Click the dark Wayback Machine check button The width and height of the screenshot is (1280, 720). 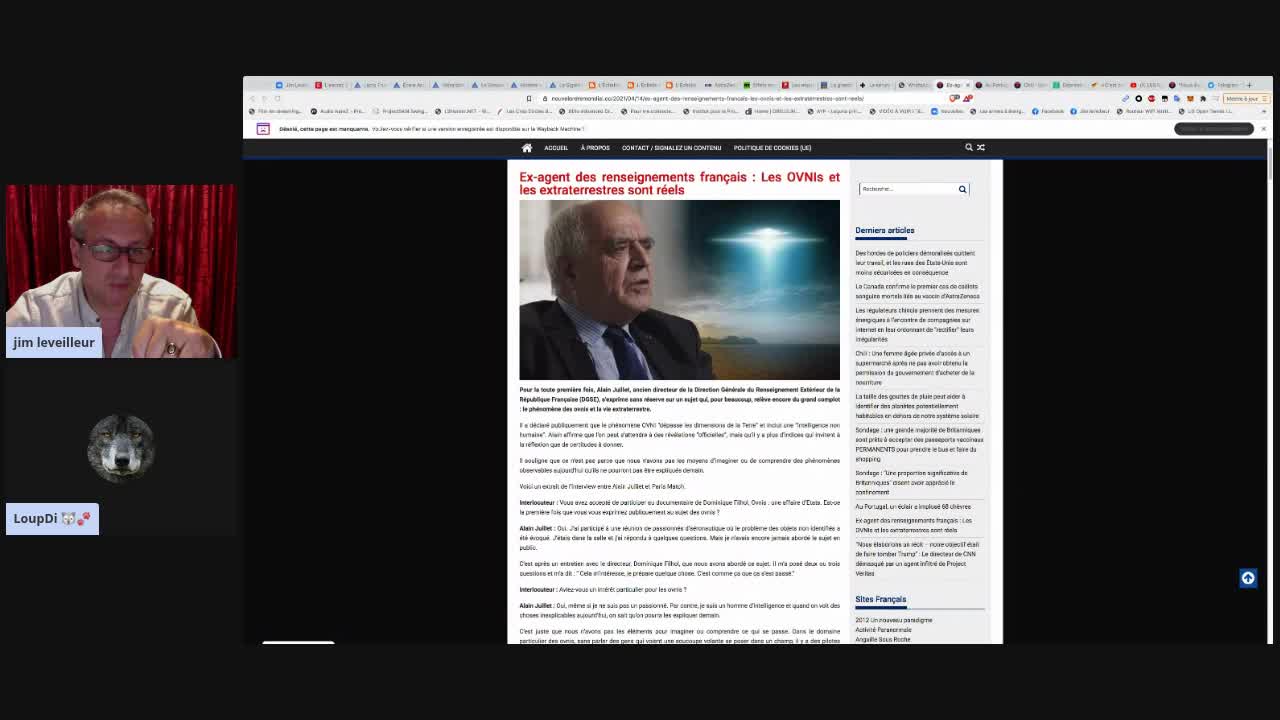[x=1214, y=129]
